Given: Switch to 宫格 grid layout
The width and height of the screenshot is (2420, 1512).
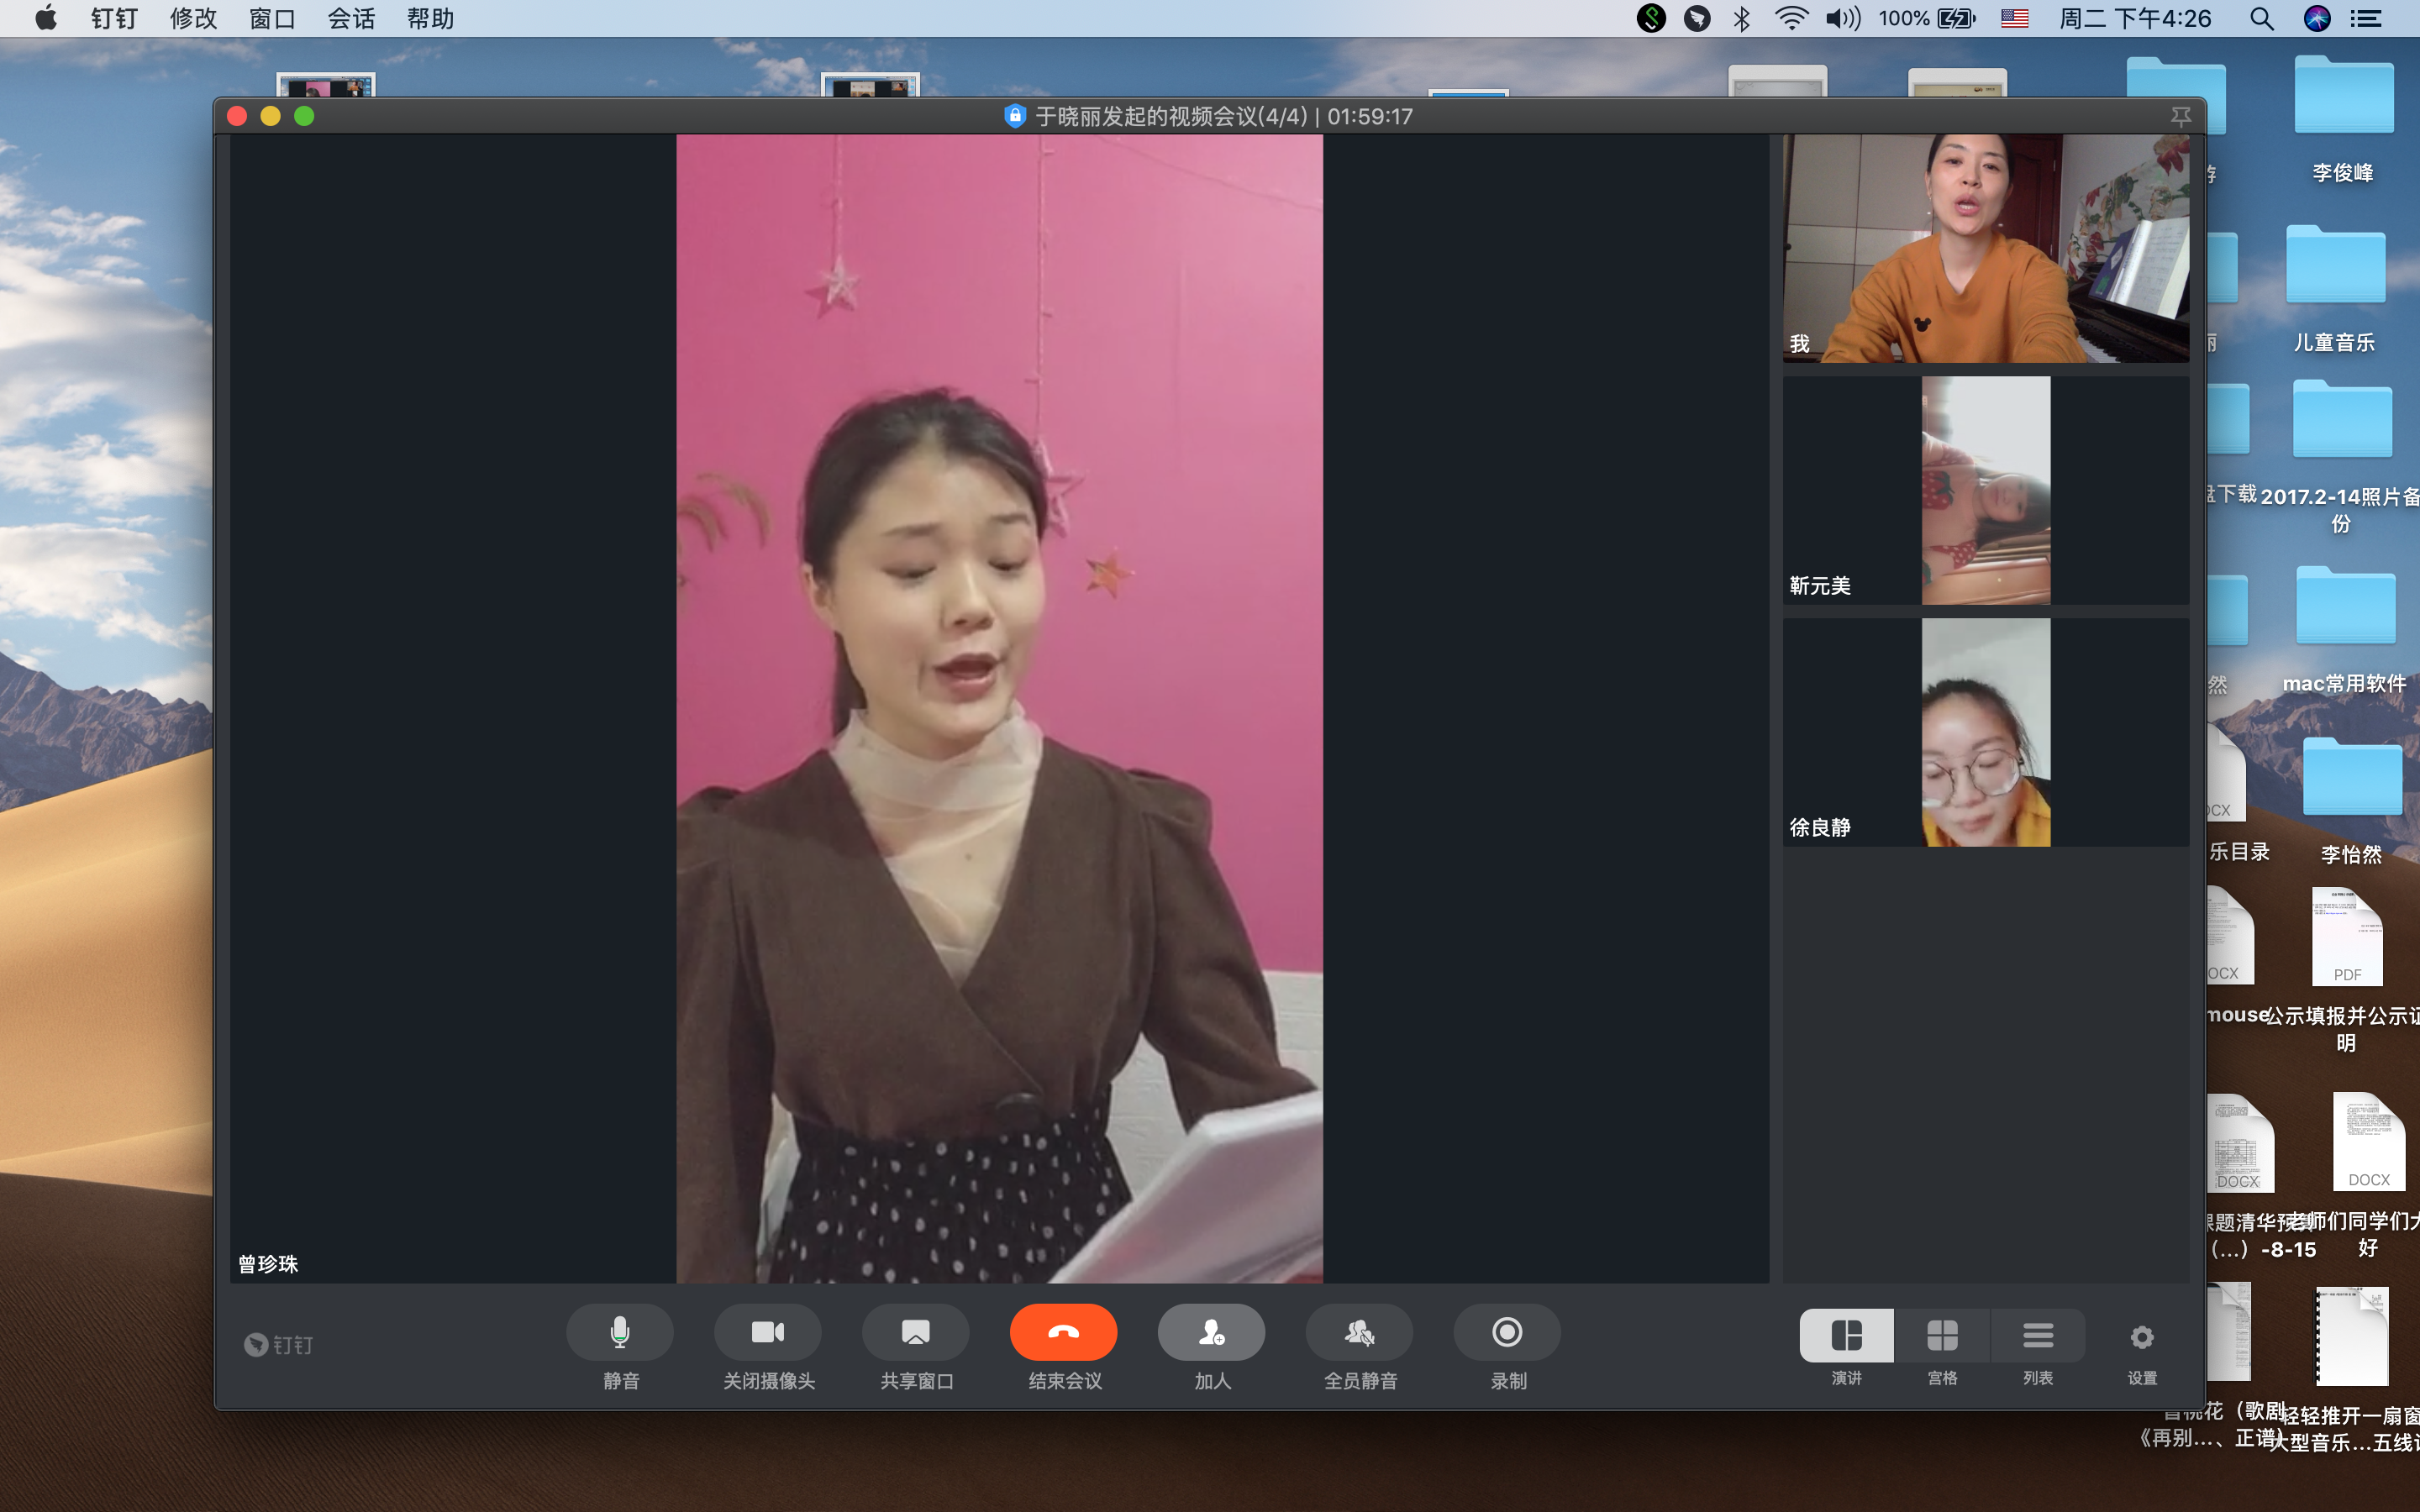Looking at the screenshot, I should point(1942,1335).
